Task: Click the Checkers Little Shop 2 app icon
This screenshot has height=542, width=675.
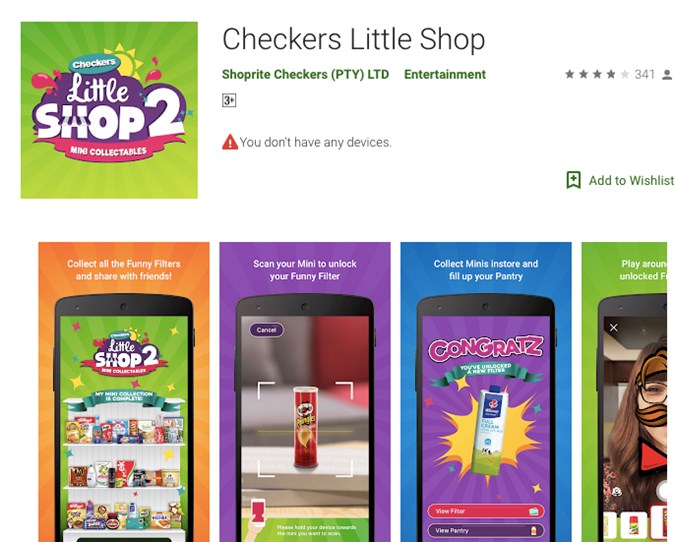Action: click(x=109, y=110)
